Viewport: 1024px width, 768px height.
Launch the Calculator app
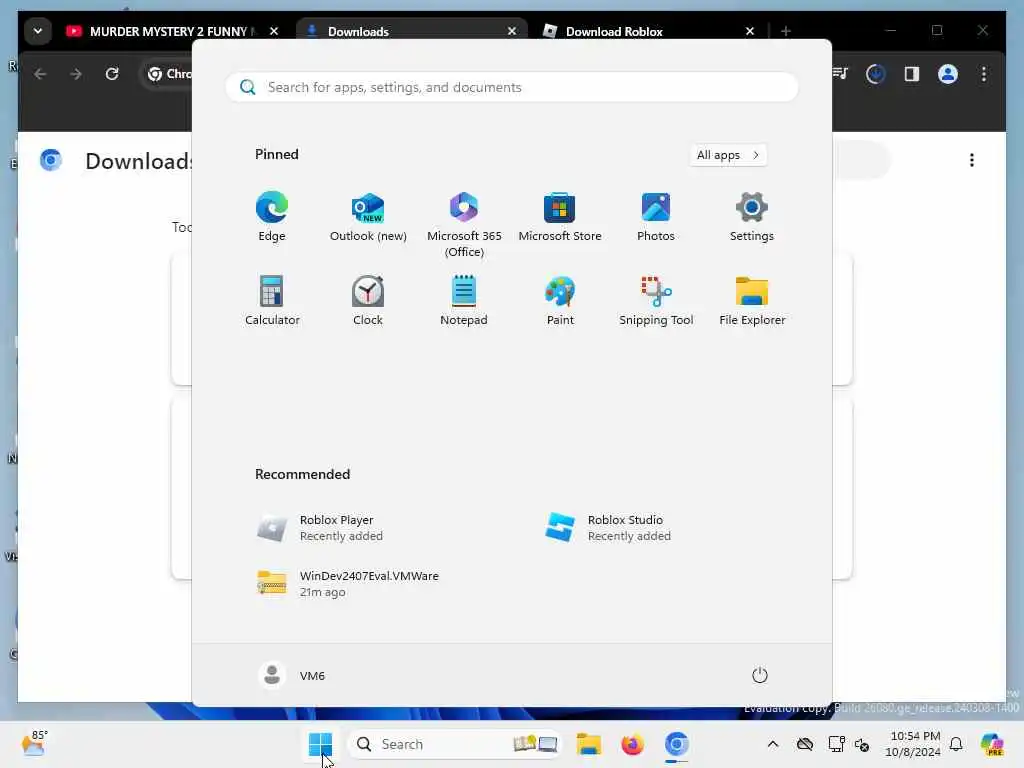click(x=272, y=300)
